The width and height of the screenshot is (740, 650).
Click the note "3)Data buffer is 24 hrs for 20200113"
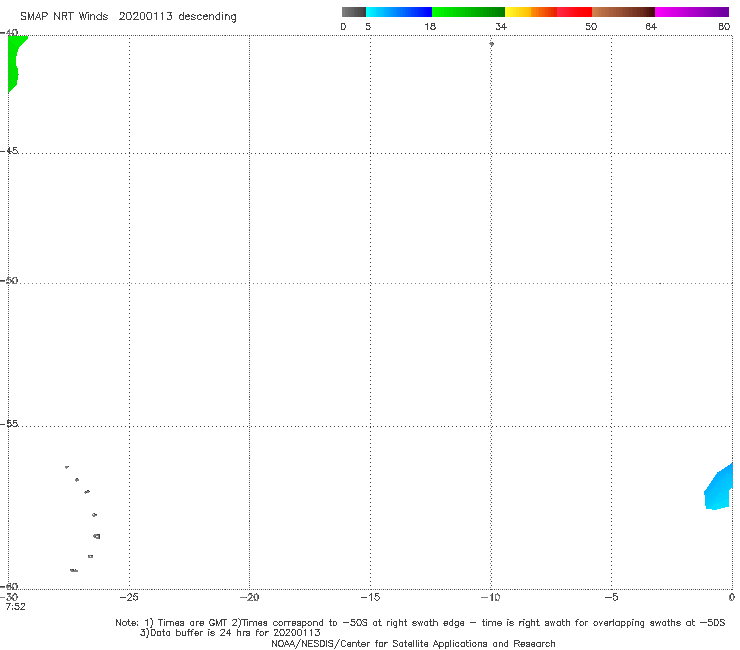[x=230, y=633]
